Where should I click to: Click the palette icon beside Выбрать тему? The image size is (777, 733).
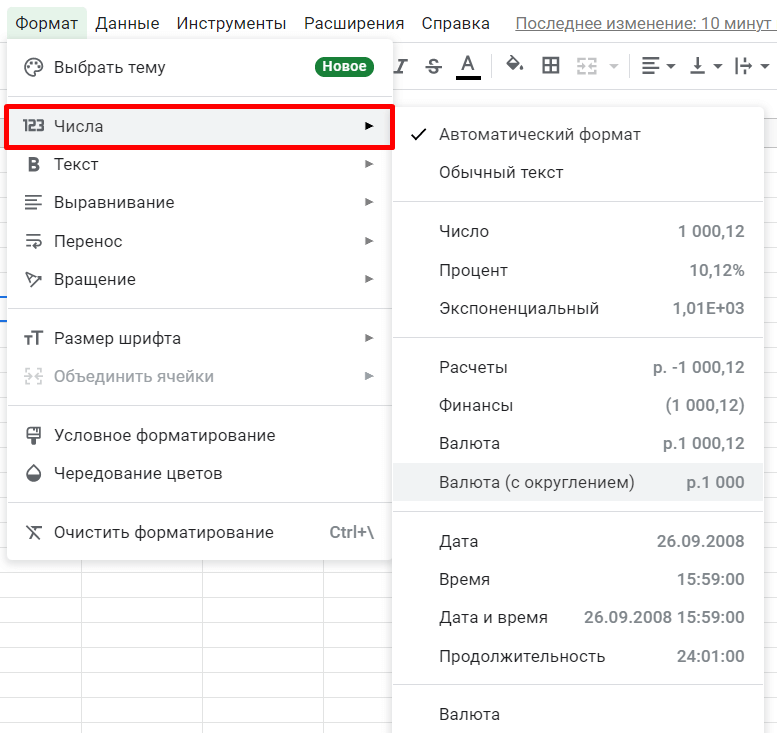point(34,67)
